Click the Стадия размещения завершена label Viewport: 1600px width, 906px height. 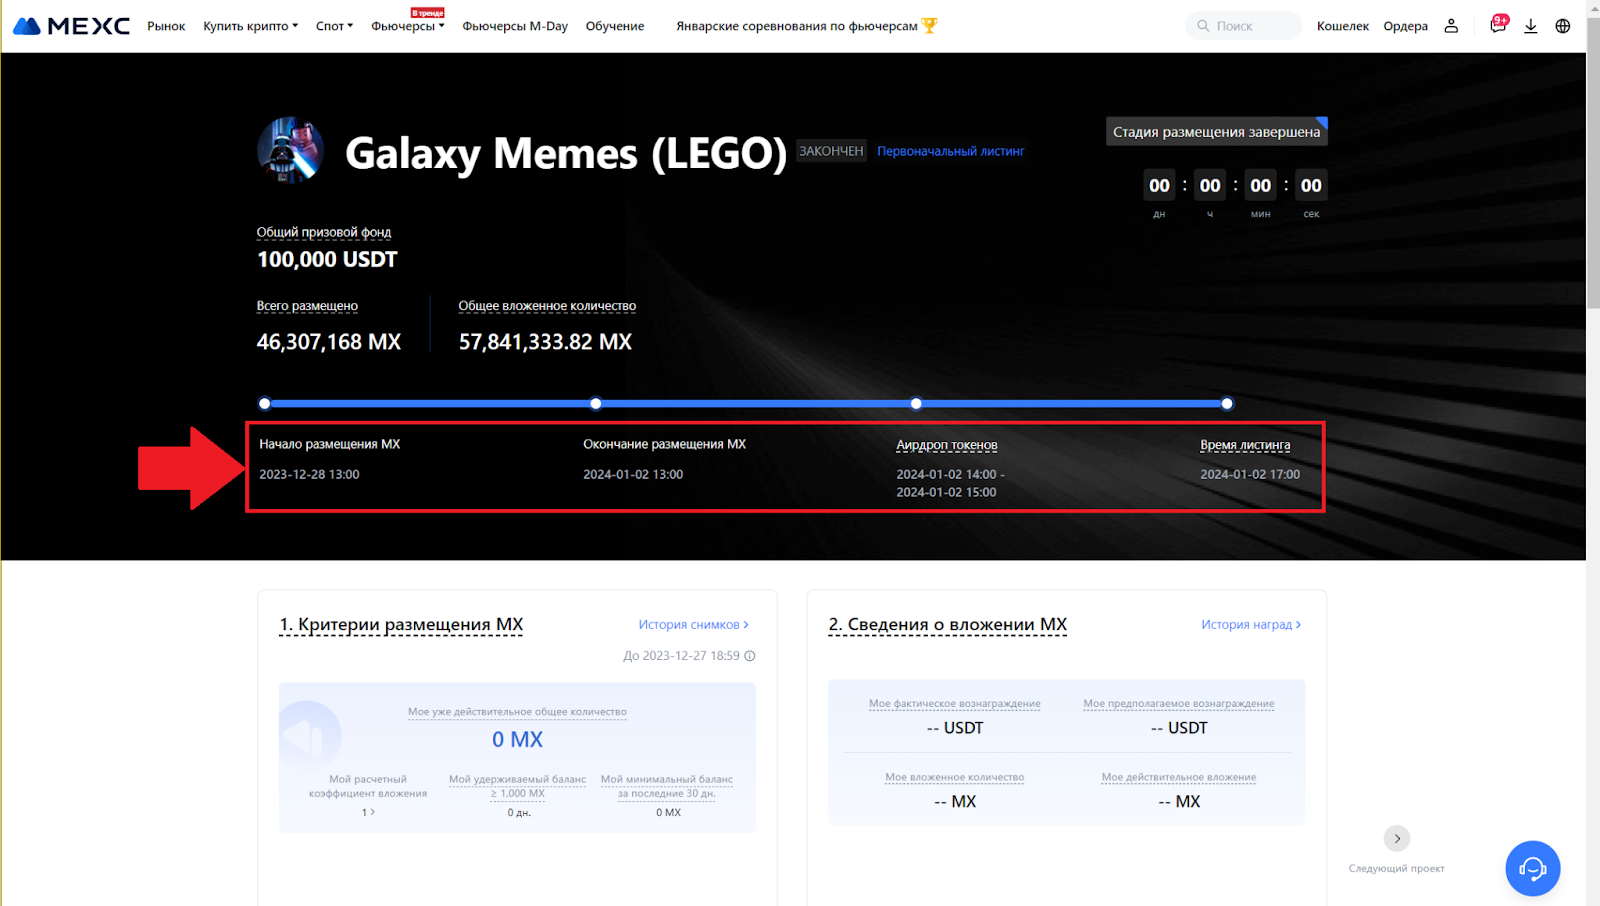(x=1217, y=132)
